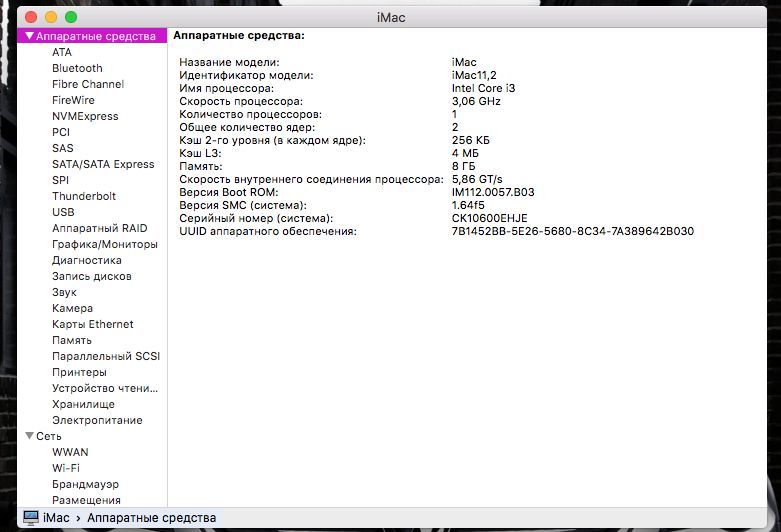The width and height of the screenshot is (781, 532).
Task: Click the model identifier value iMac11,2
Action: (474, 75)
